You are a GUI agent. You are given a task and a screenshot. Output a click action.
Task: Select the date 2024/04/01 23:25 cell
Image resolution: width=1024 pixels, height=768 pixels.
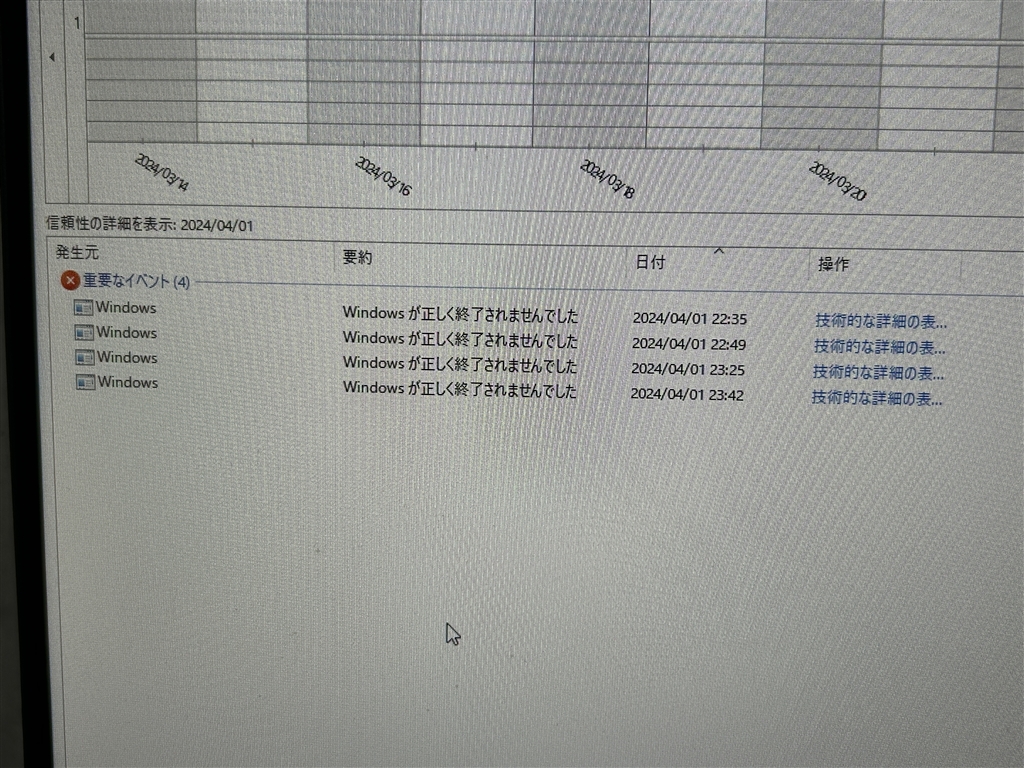tap(688, 370)
